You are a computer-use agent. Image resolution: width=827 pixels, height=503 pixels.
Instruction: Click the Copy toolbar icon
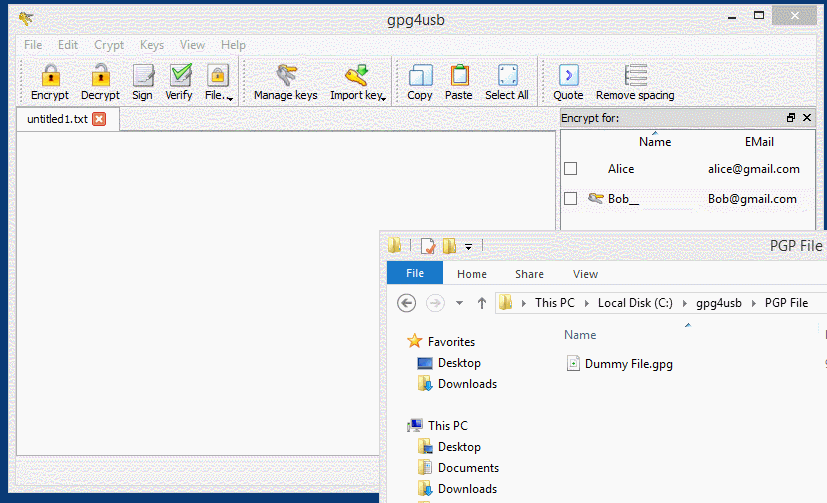tap(420, 75)
